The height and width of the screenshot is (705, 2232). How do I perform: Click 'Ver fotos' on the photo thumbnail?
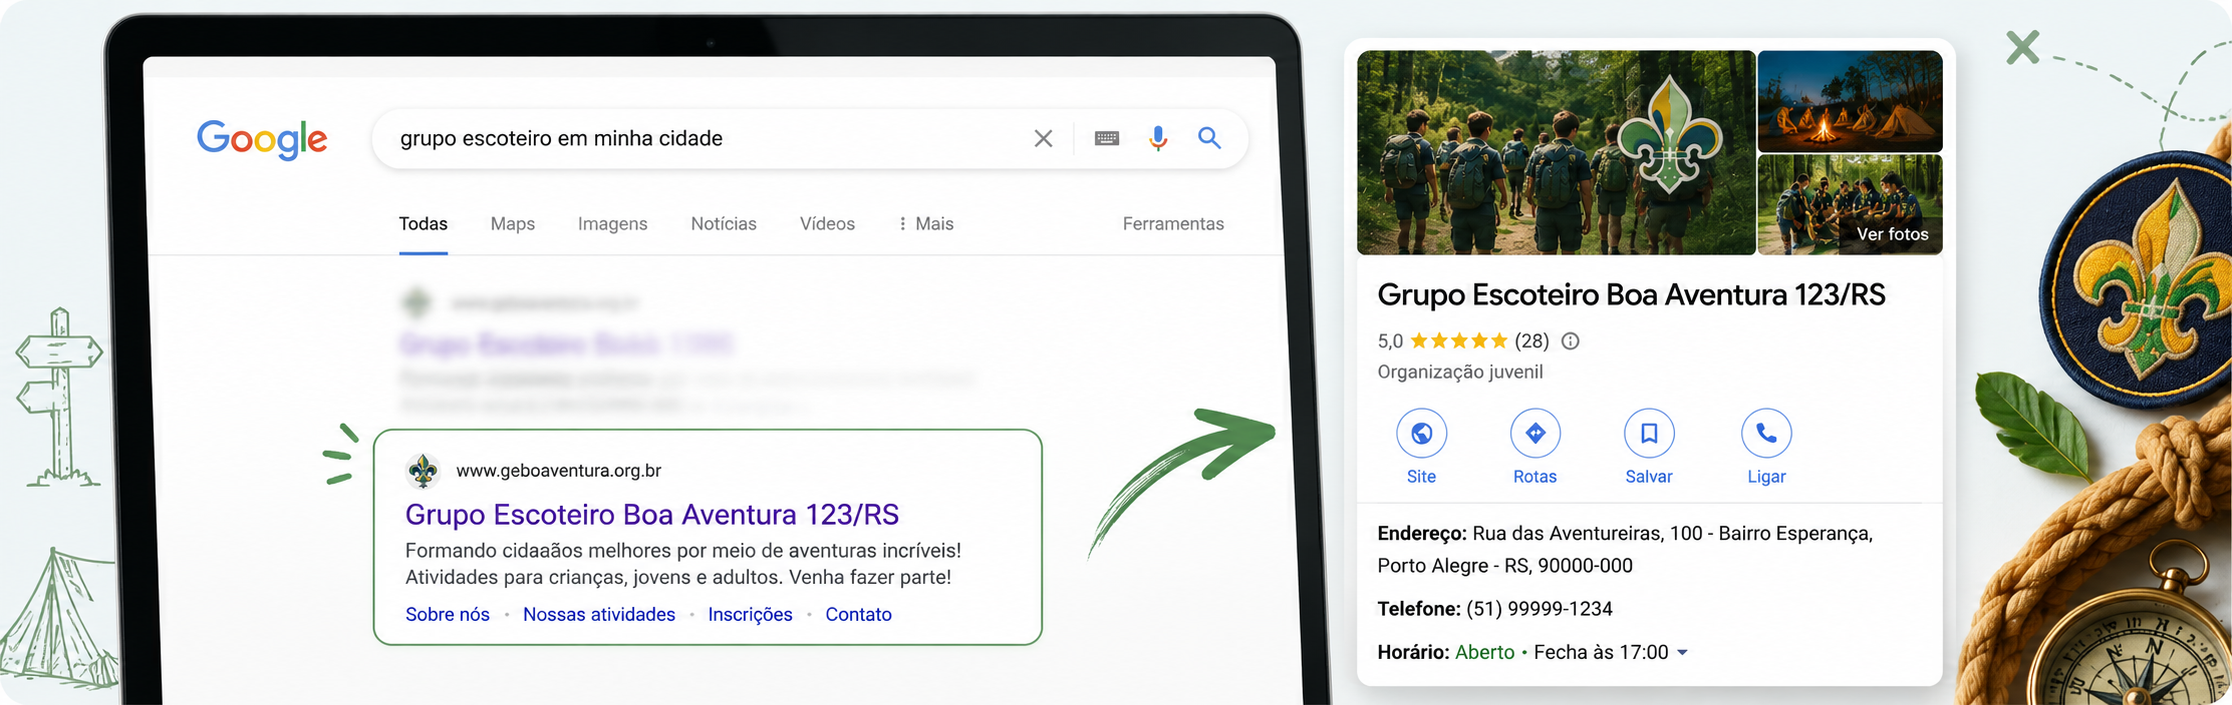tap(1892, 234)
